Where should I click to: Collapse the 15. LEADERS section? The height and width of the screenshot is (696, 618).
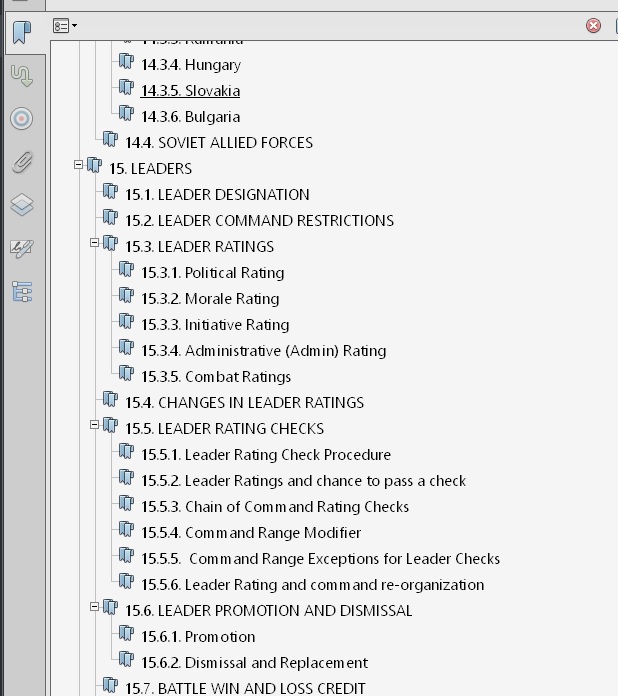78,165
